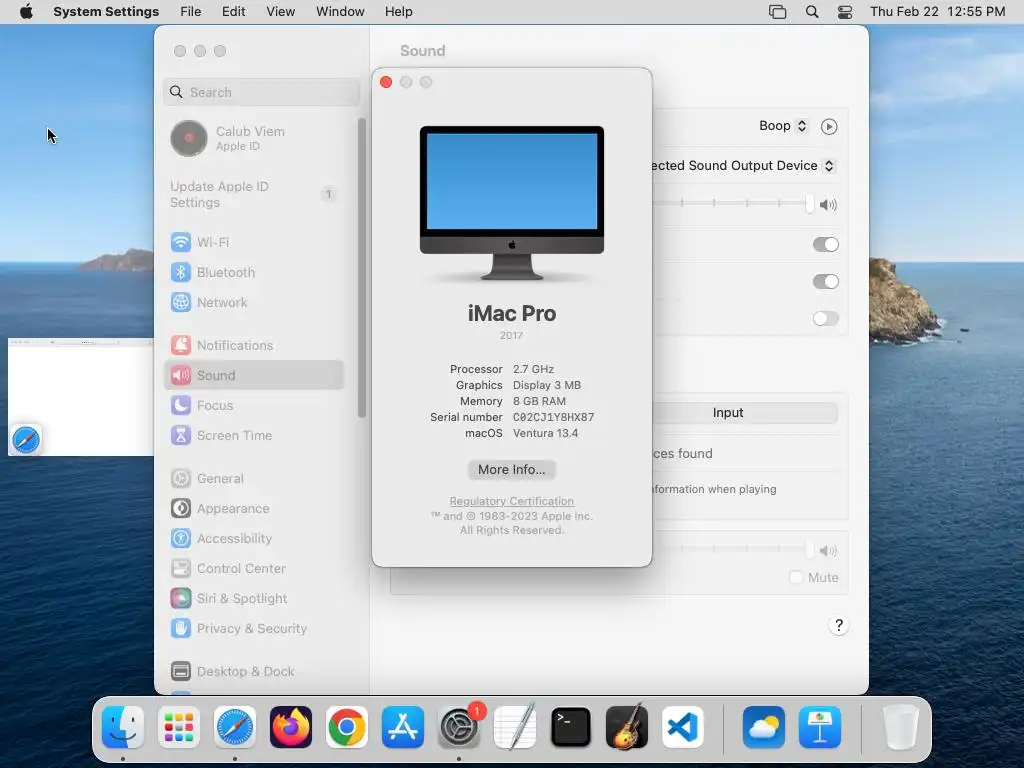Turn off the second Sound toggle switch

point(825,282)
